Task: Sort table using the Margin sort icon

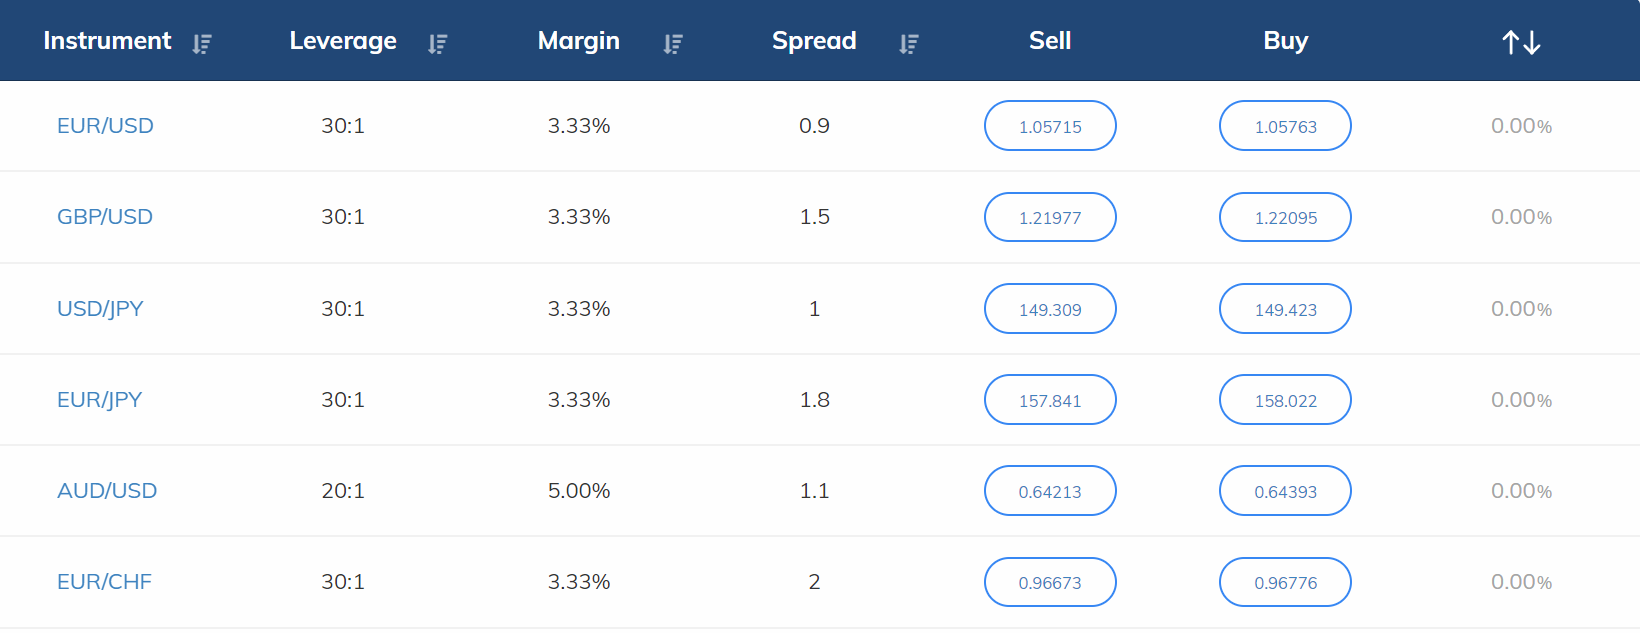Action: point(673,44)
